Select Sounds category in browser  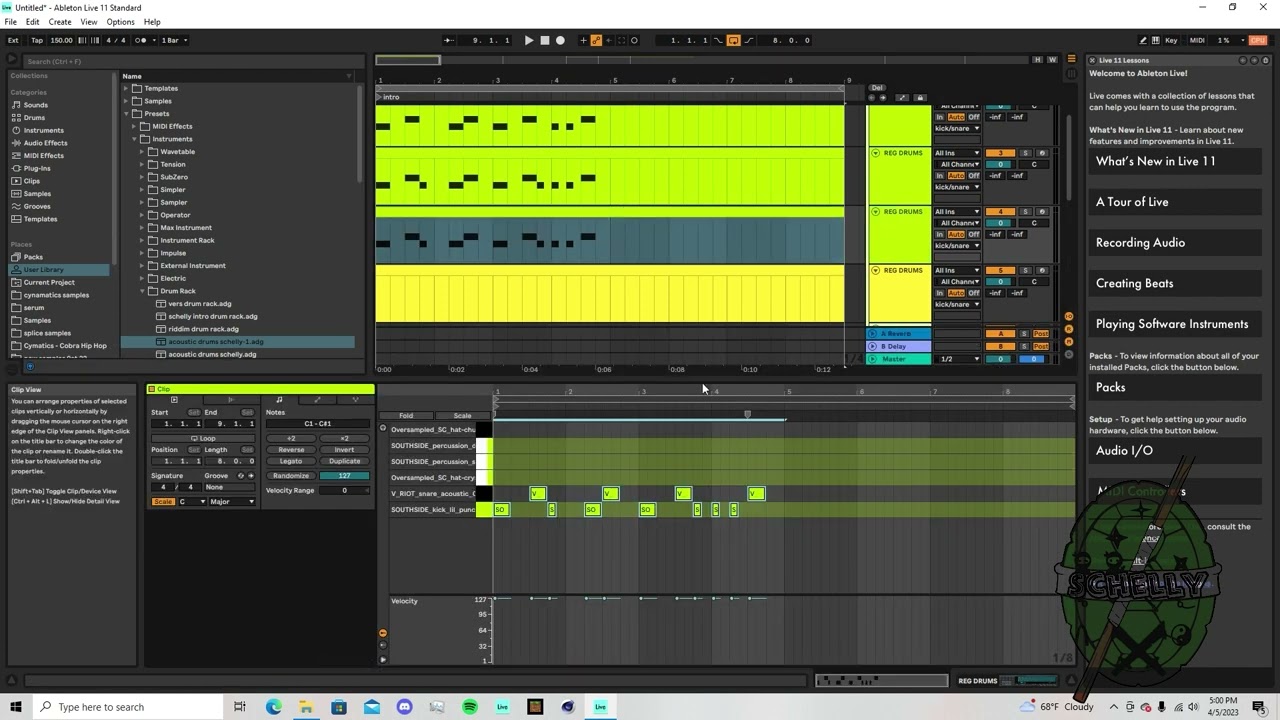pyautogui.click(x=36, y=105)
